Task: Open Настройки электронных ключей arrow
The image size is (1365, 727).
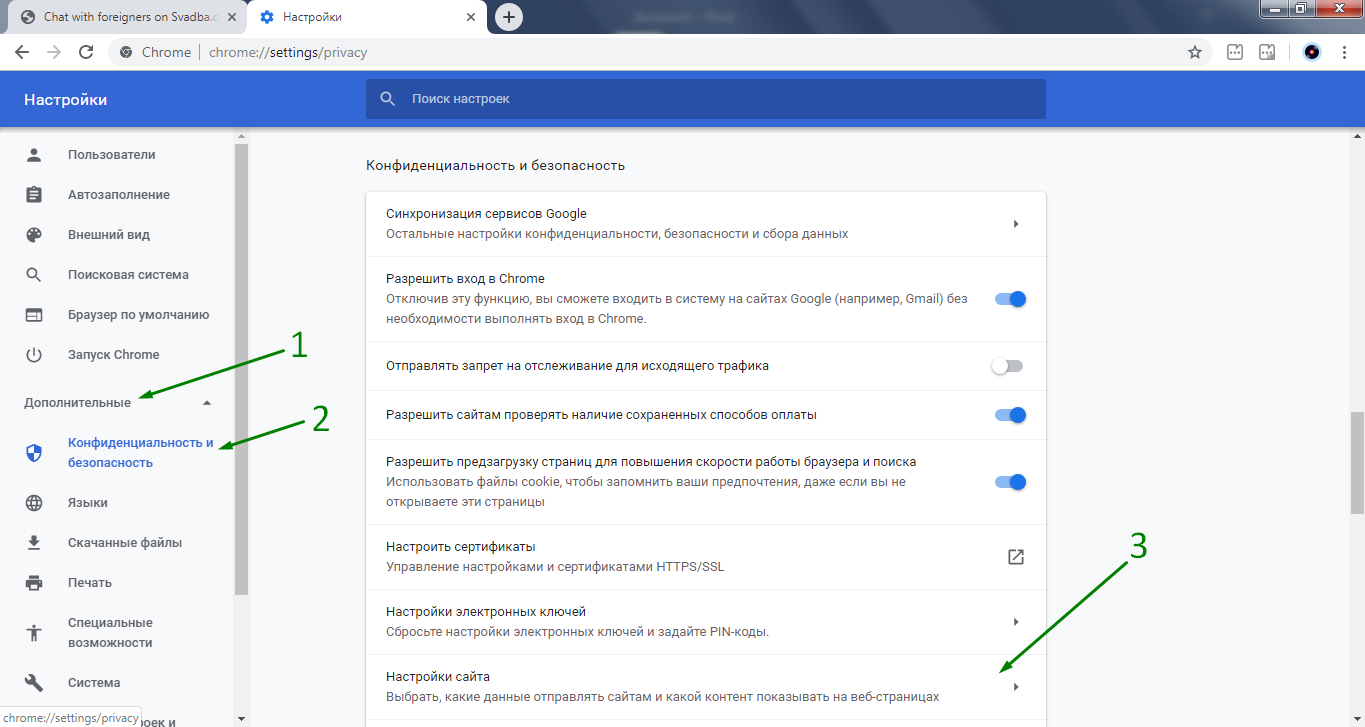Action: (x=1015, y=622)
